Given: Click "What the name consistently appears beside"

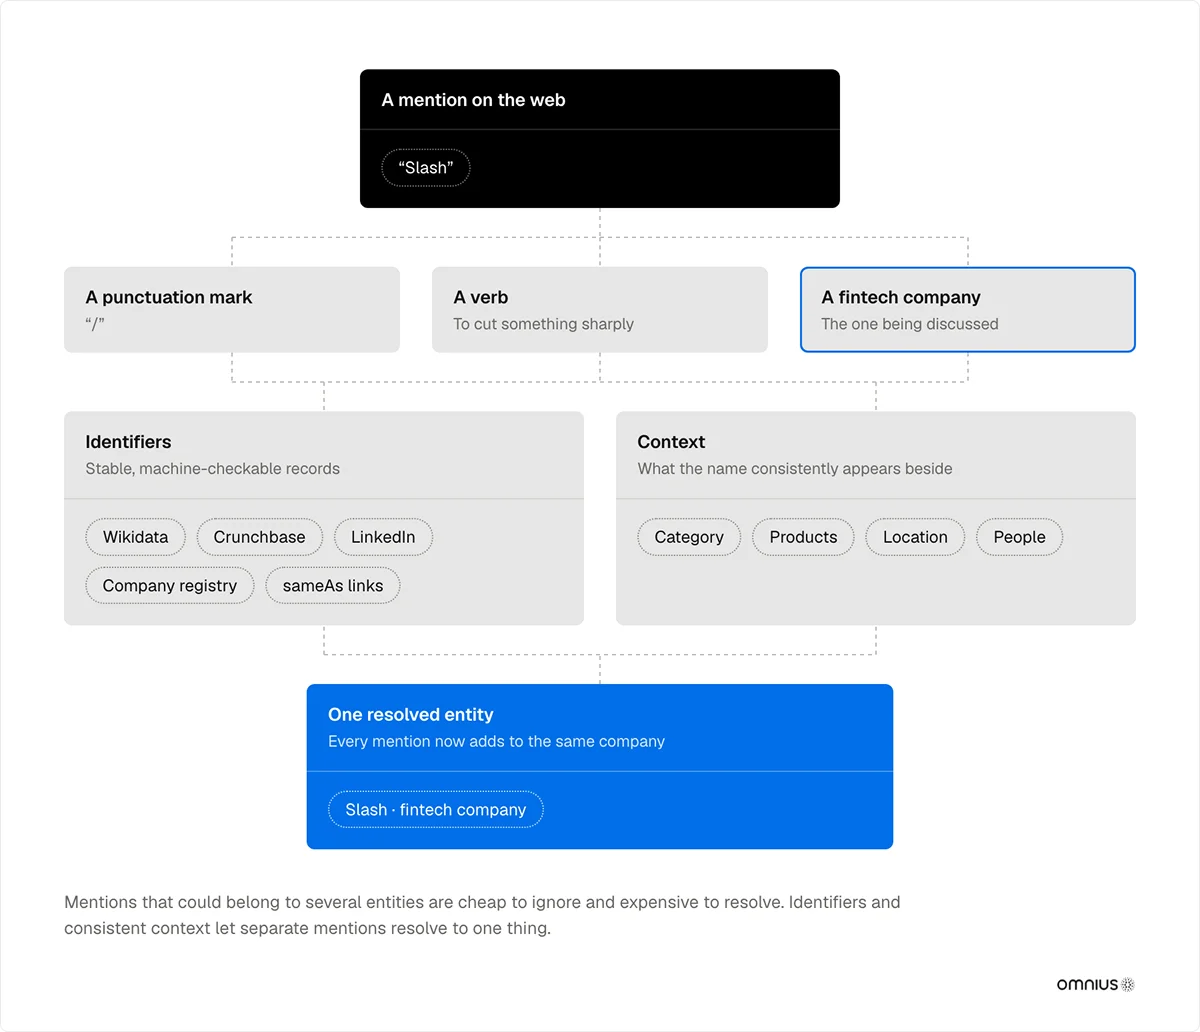Looking at the screenshot, I should (x=795, y=469).
